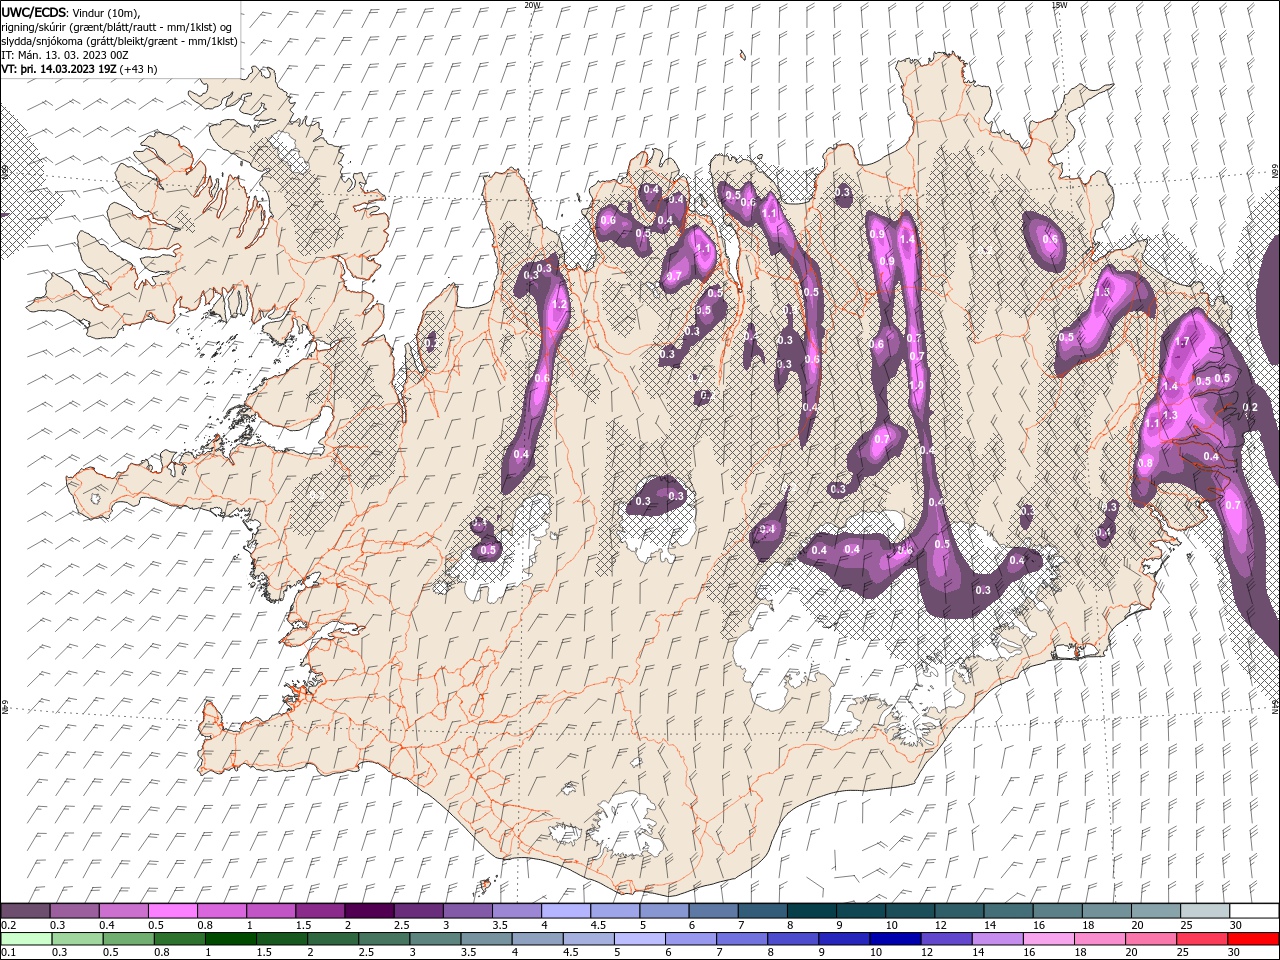The width and height of the screenshot is (1280, 960).
Task: Choose lower legend swatch labeled 2
Action: [331, 939]
